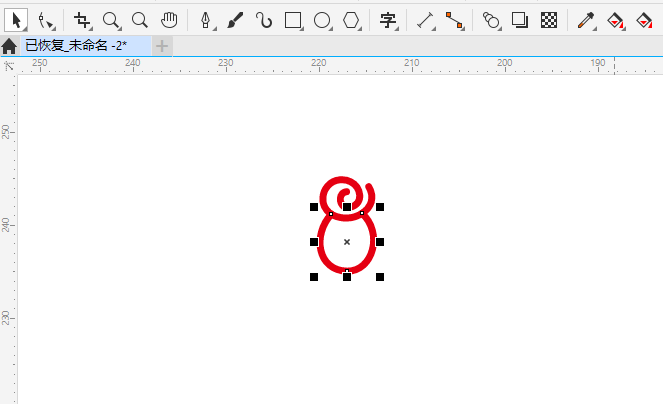Select the Blend effects tool
The width and height of the screenshot is (663, 404).
coord(491,20)
